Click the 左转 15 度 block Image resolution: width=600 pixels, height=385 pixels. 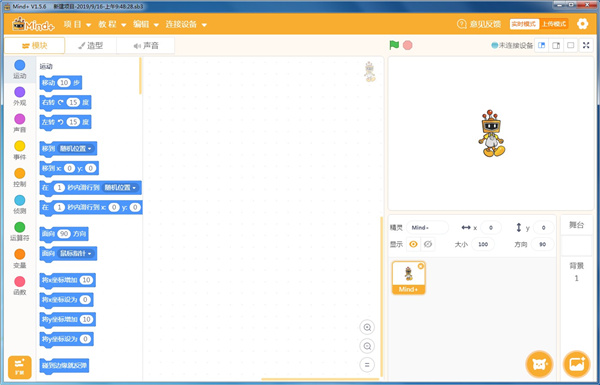point(65,122)
